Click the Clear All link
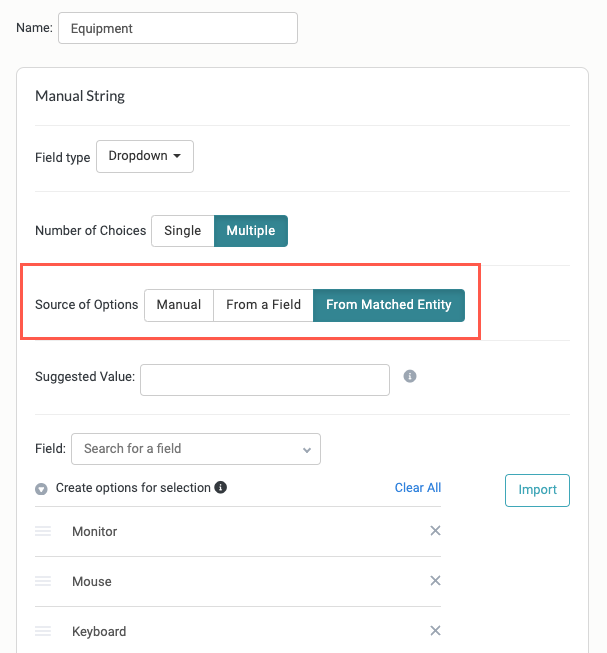The image size is (607, 653). pyautogui.click(x=418, y=488)
